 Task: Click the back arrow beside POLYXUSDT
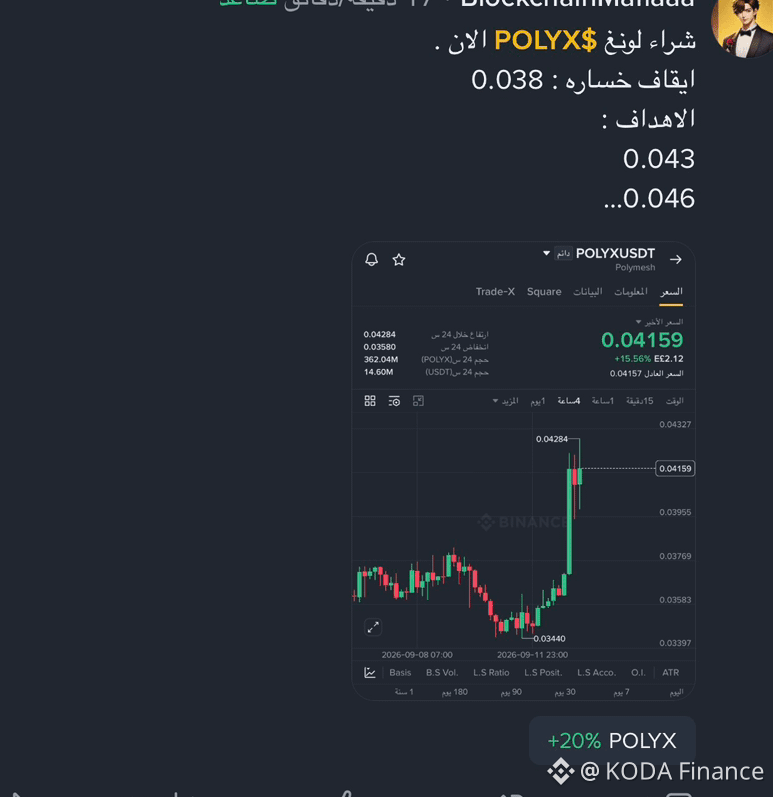[x=675, y=260]
